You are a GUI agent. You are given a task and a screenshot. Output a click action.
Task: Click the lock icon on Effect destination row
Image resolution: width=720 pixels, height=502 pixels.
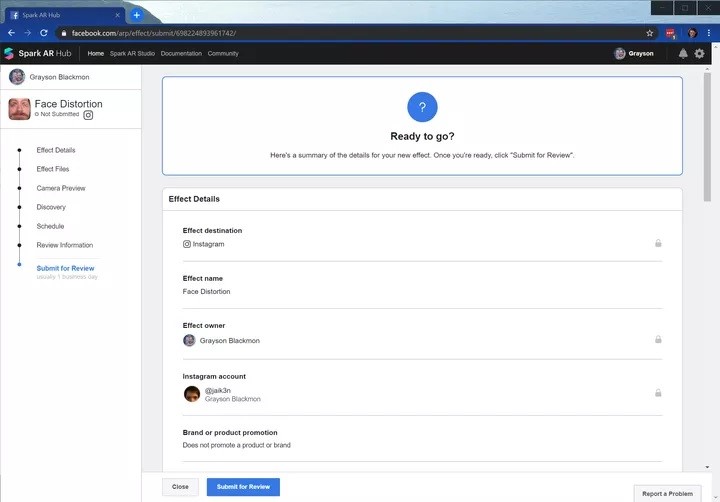click(658, 243)
